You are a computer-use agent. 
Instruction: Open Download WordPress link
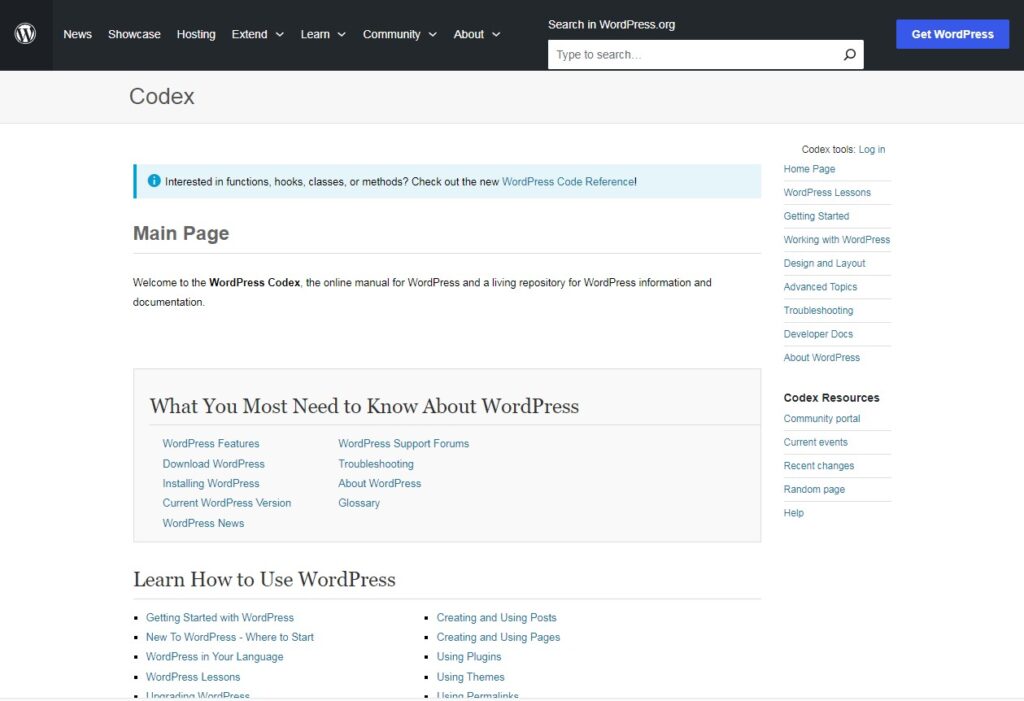(214, 463)
